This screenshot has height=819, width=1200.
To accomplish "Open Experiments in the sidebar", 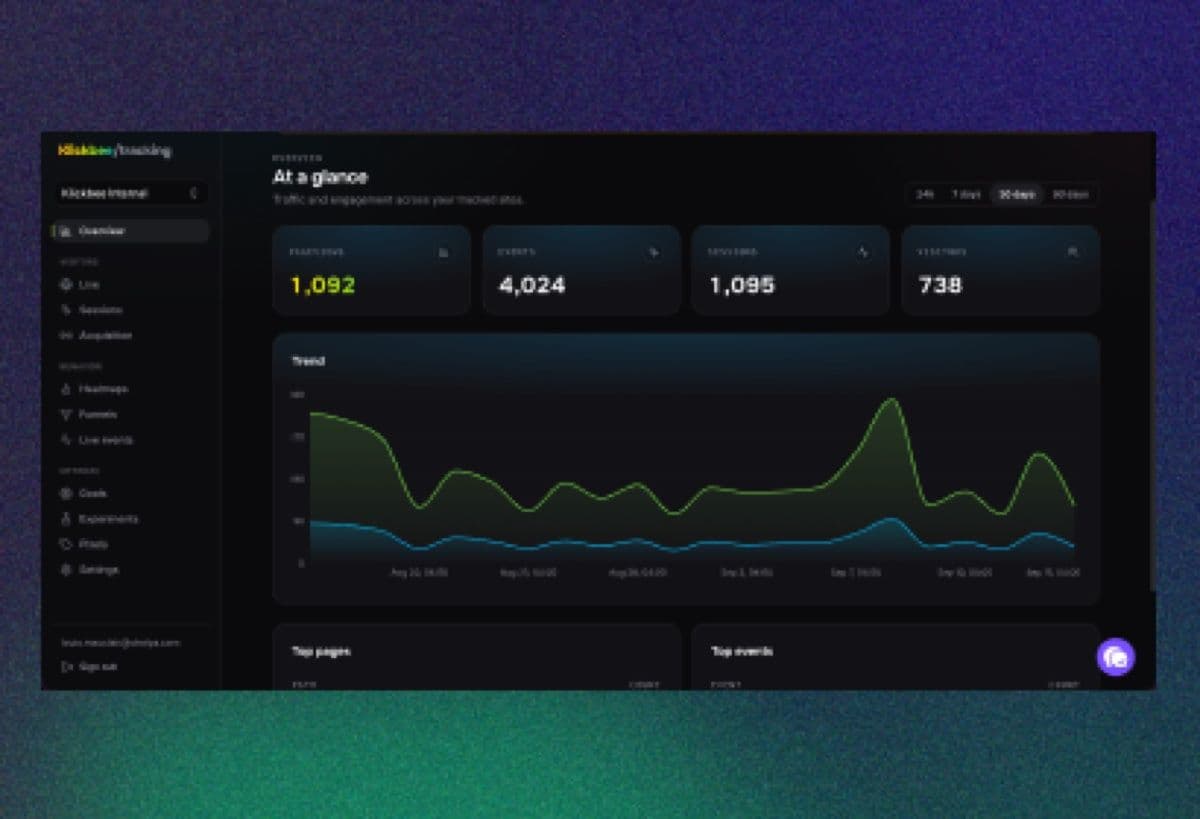I will [x=108, y=519].
